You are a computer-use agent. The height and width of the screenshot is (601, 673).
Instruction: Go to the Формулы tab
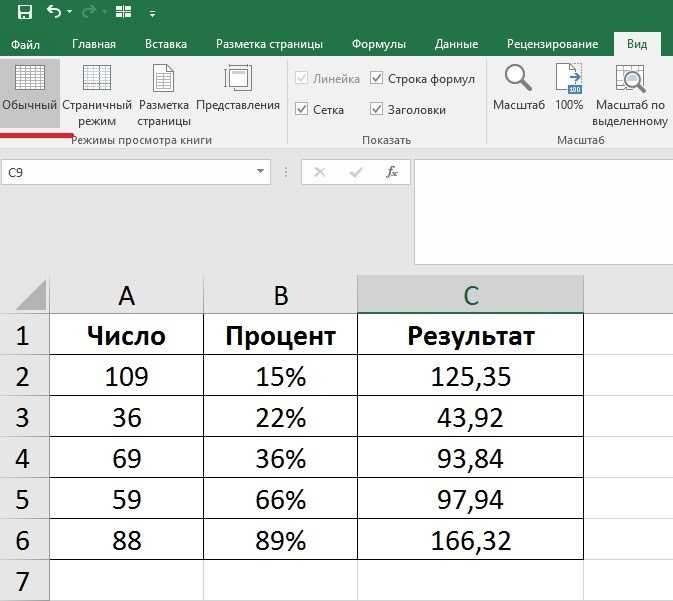(379, 44)
